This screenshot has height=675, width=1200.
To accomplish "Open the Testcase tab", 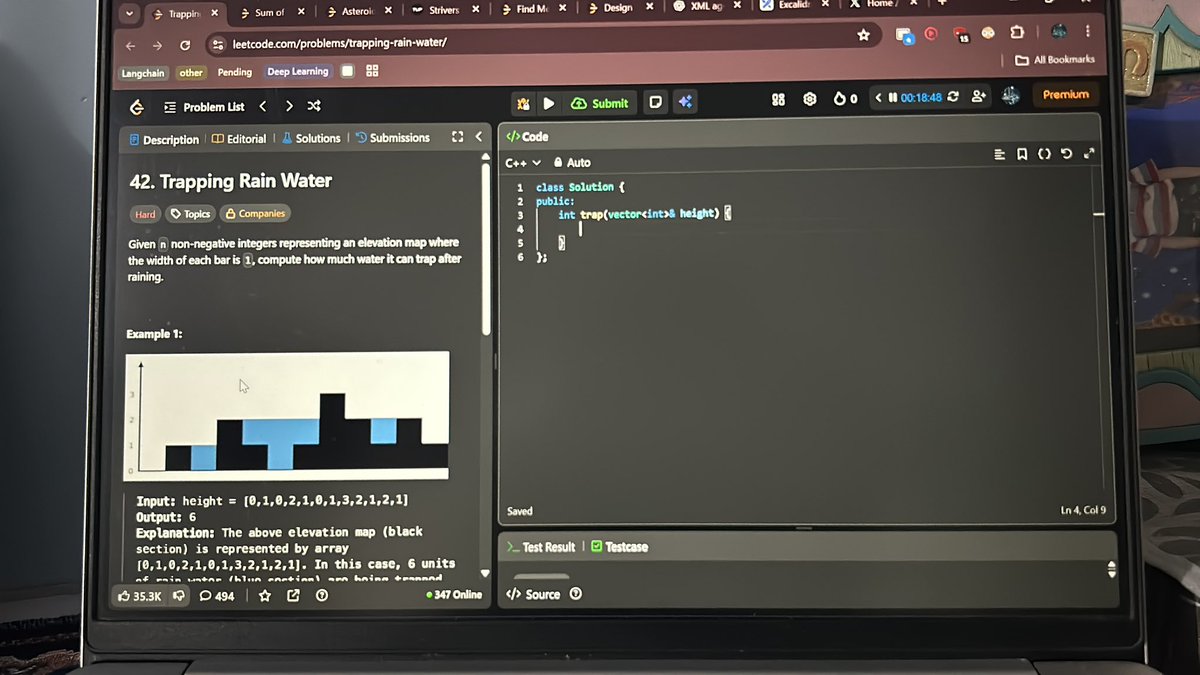I will 619,547.
